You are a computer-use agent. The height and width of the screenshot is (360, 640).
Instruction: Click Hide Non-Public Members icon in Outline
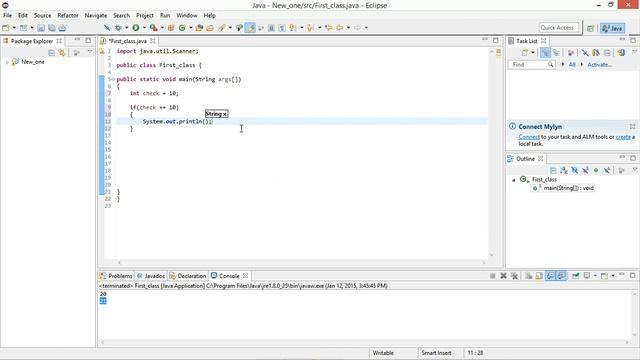(x=596, y=170)
